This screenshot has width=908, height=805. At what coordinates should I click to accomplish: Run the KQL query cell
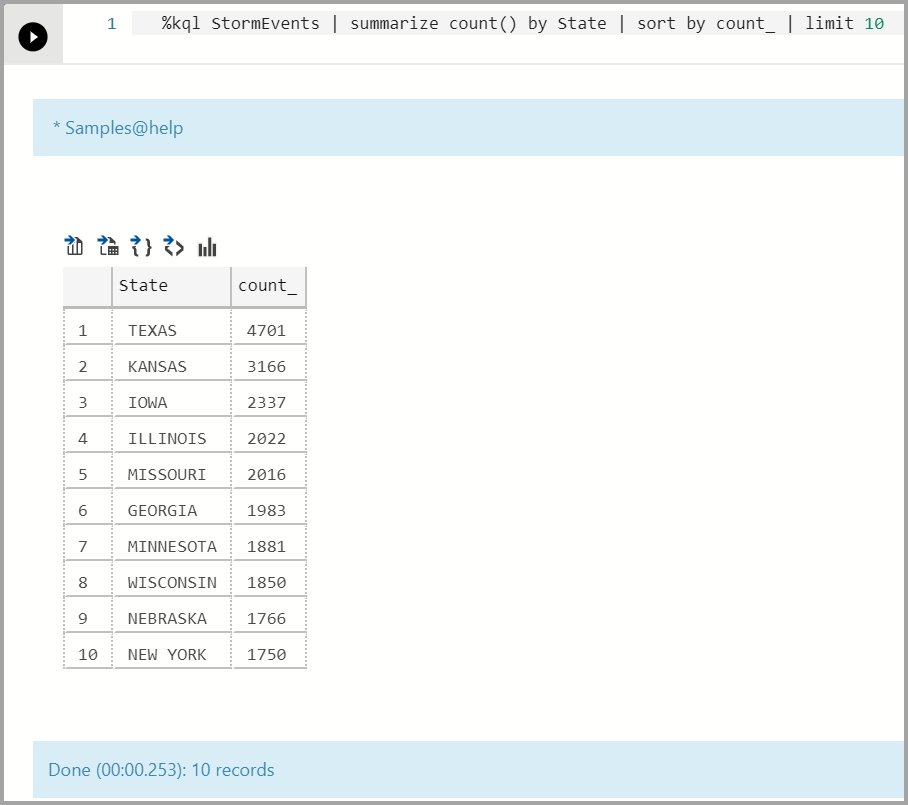coord(33,36)
